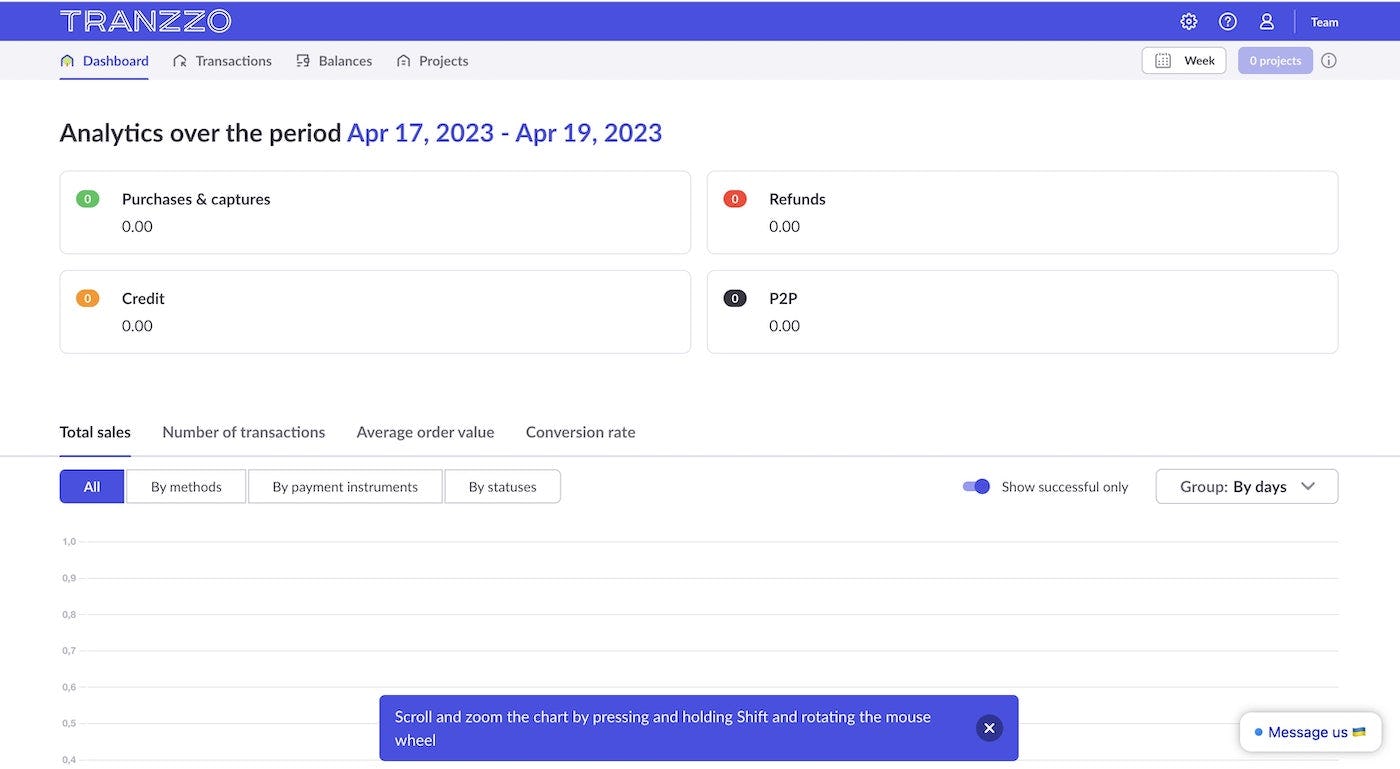The image size is (1400, 769).
Task: Select the By statuses filter
Action: (x=502, y=486)
